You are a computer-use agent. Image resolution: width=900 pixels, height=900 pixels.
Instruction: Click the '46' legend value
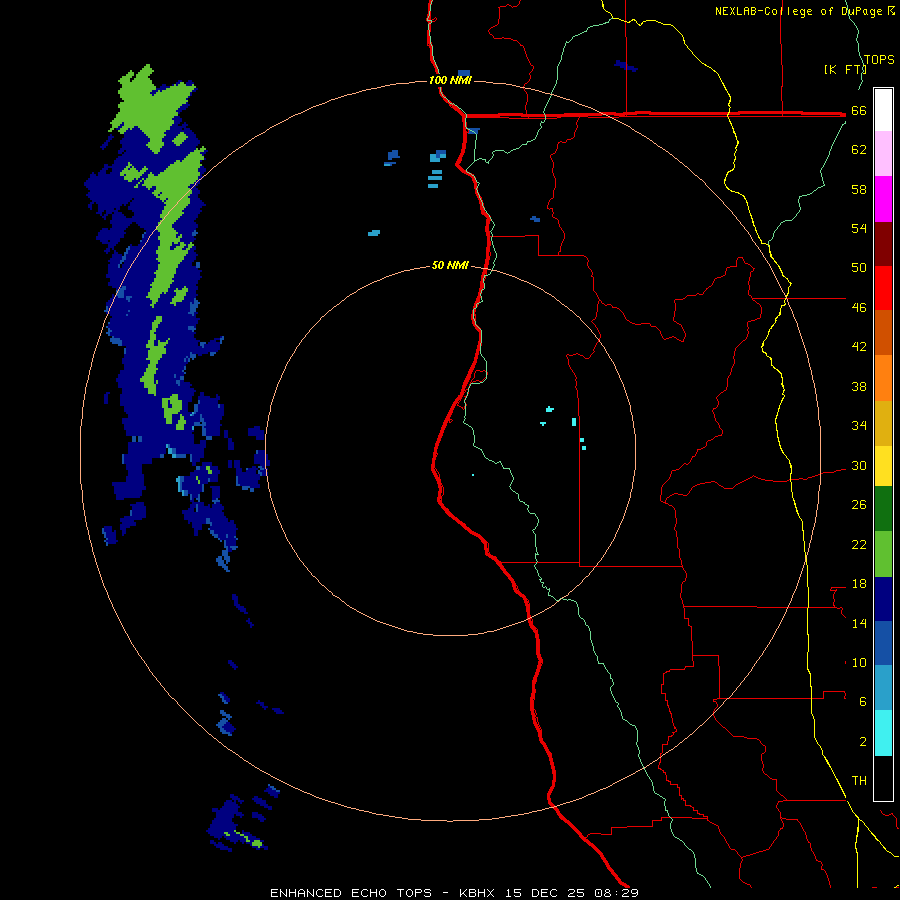point(859,308)
